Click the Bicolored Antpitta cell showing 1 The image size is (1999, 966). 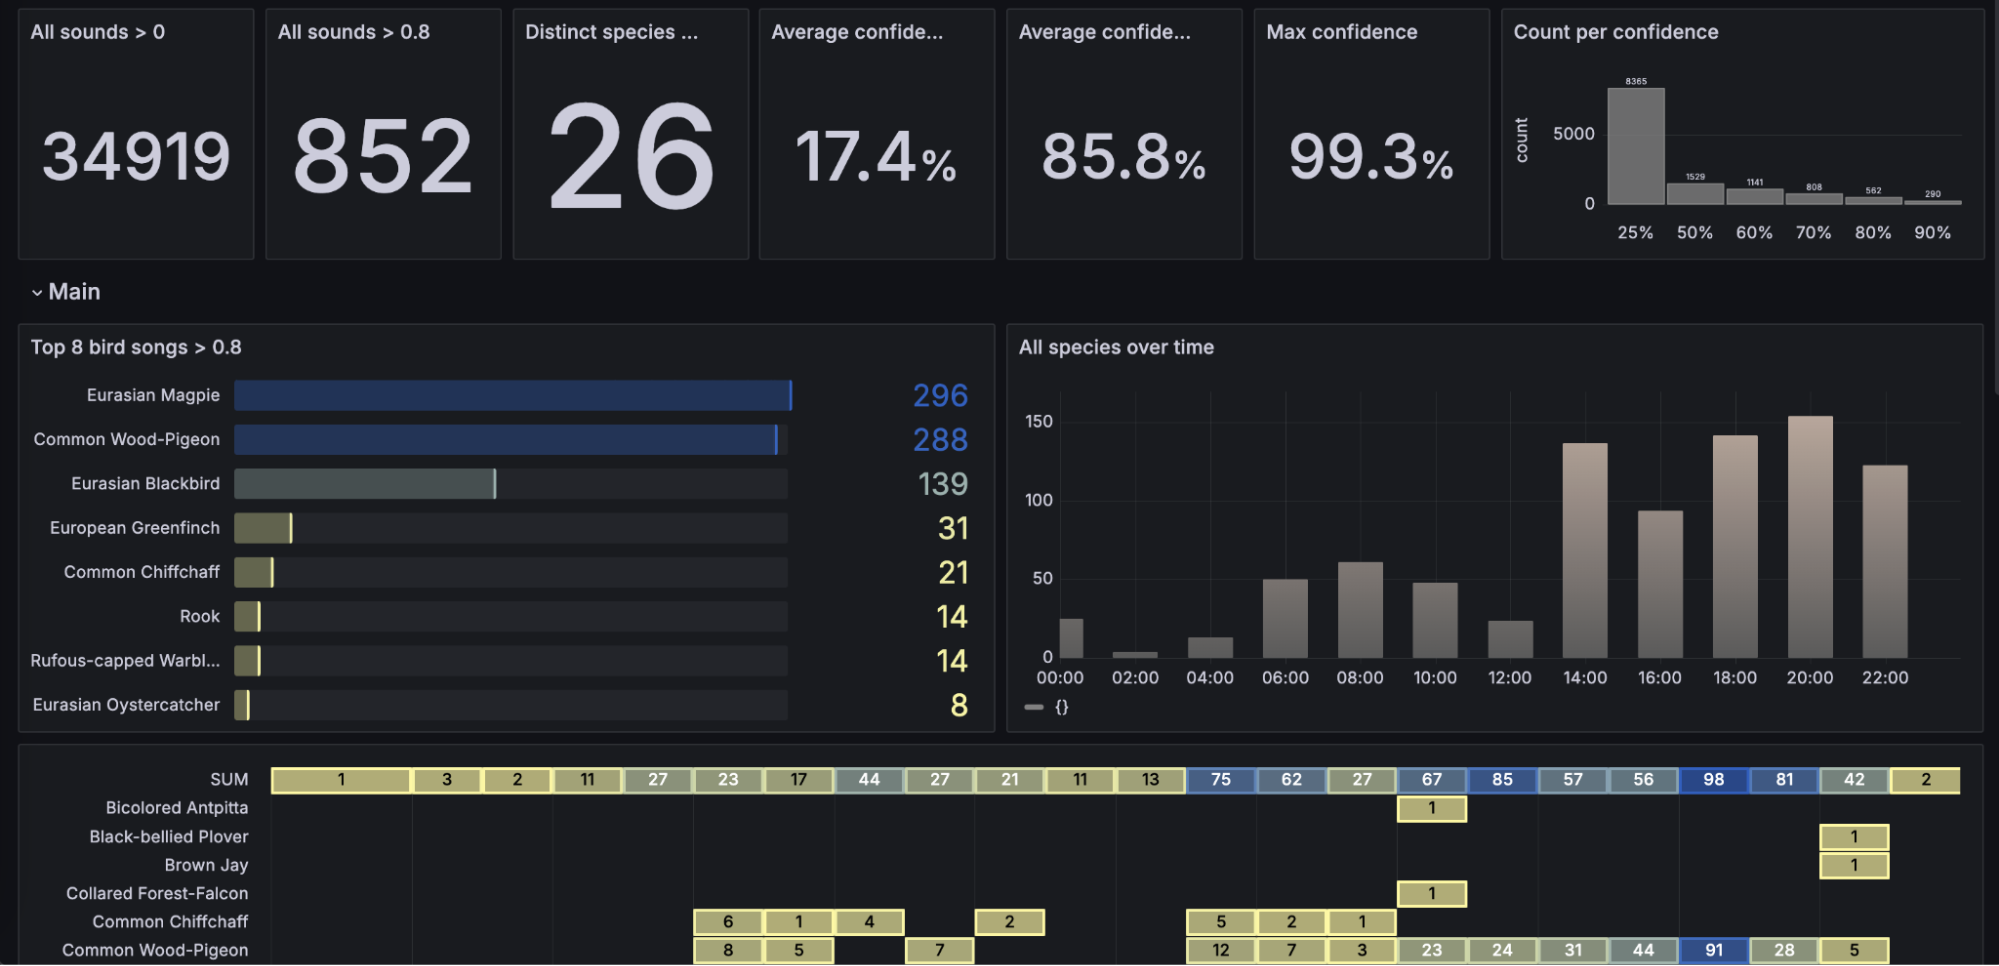pos(1432,807)
